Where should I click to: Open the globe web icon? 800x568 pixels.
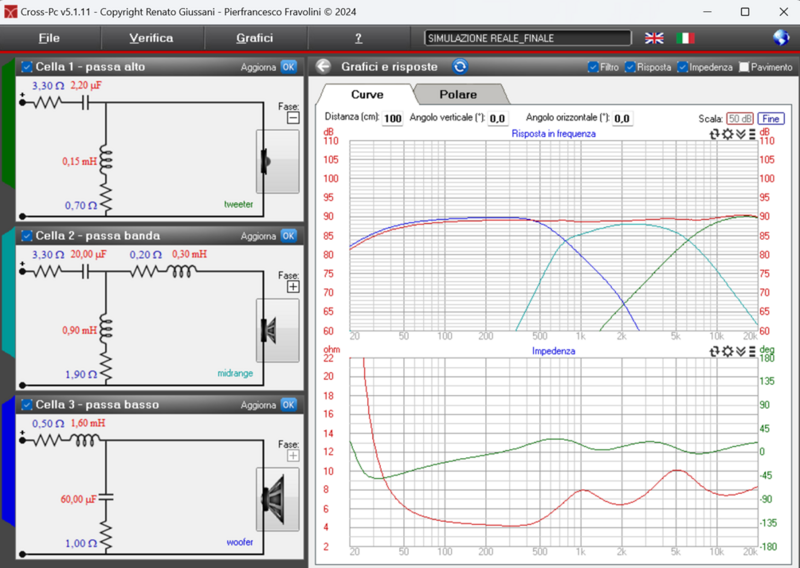(782, 38)
